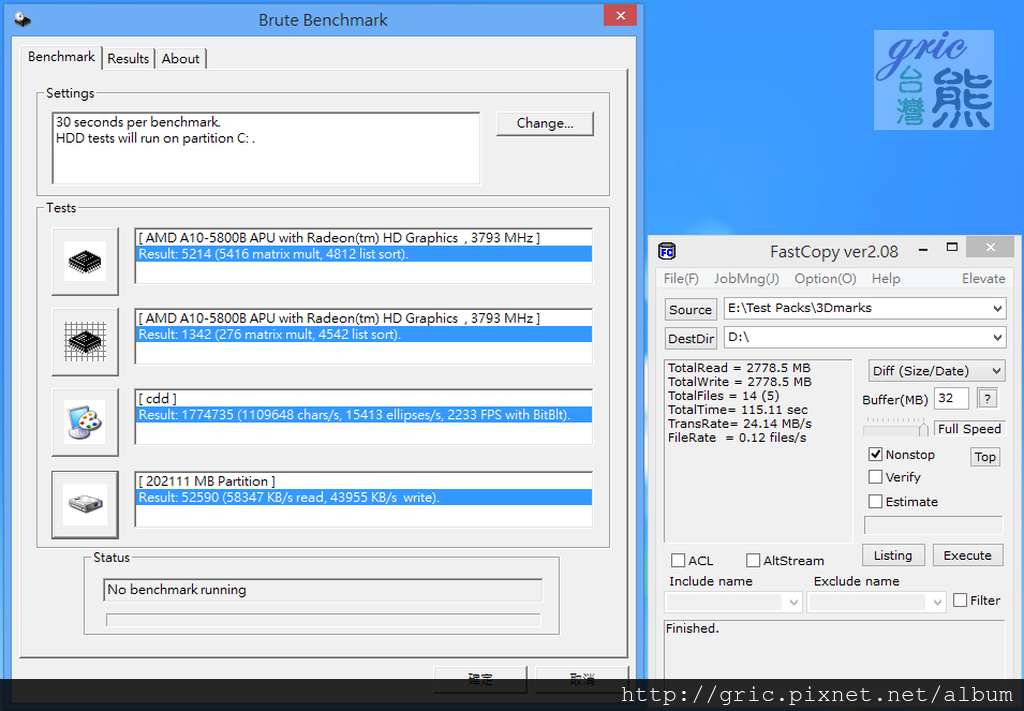Select the graphics Result: 1774735 row
The width and height of the screenshot is (1024, 711).
[364, 415]
